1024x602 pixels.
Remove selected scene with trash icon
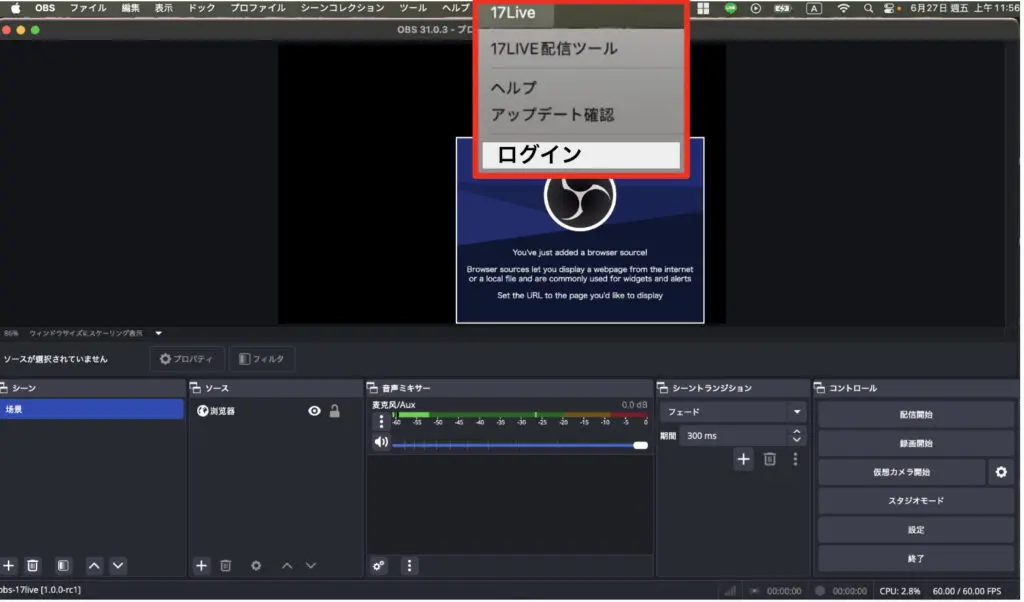[x=32, y=567]
